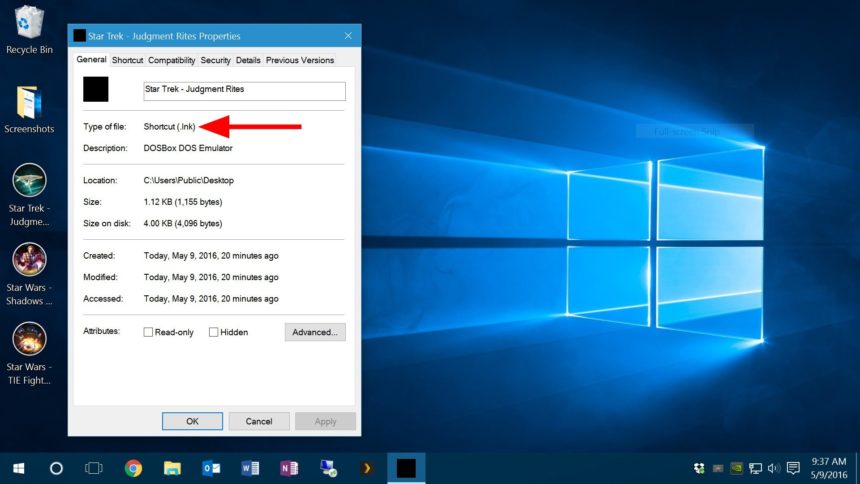
Task: Click the 1.12 KB (1,155 bytes) size value
Action: 183,202
